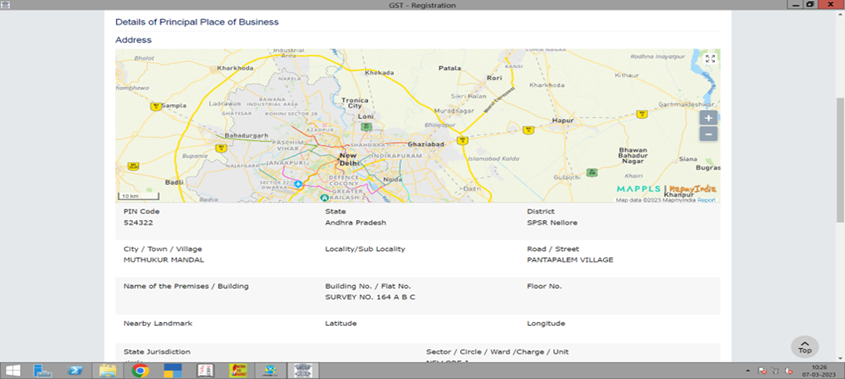This screenshot has height=379, width=845.
Task: Click Hapur label on the map
Action: 562,121
